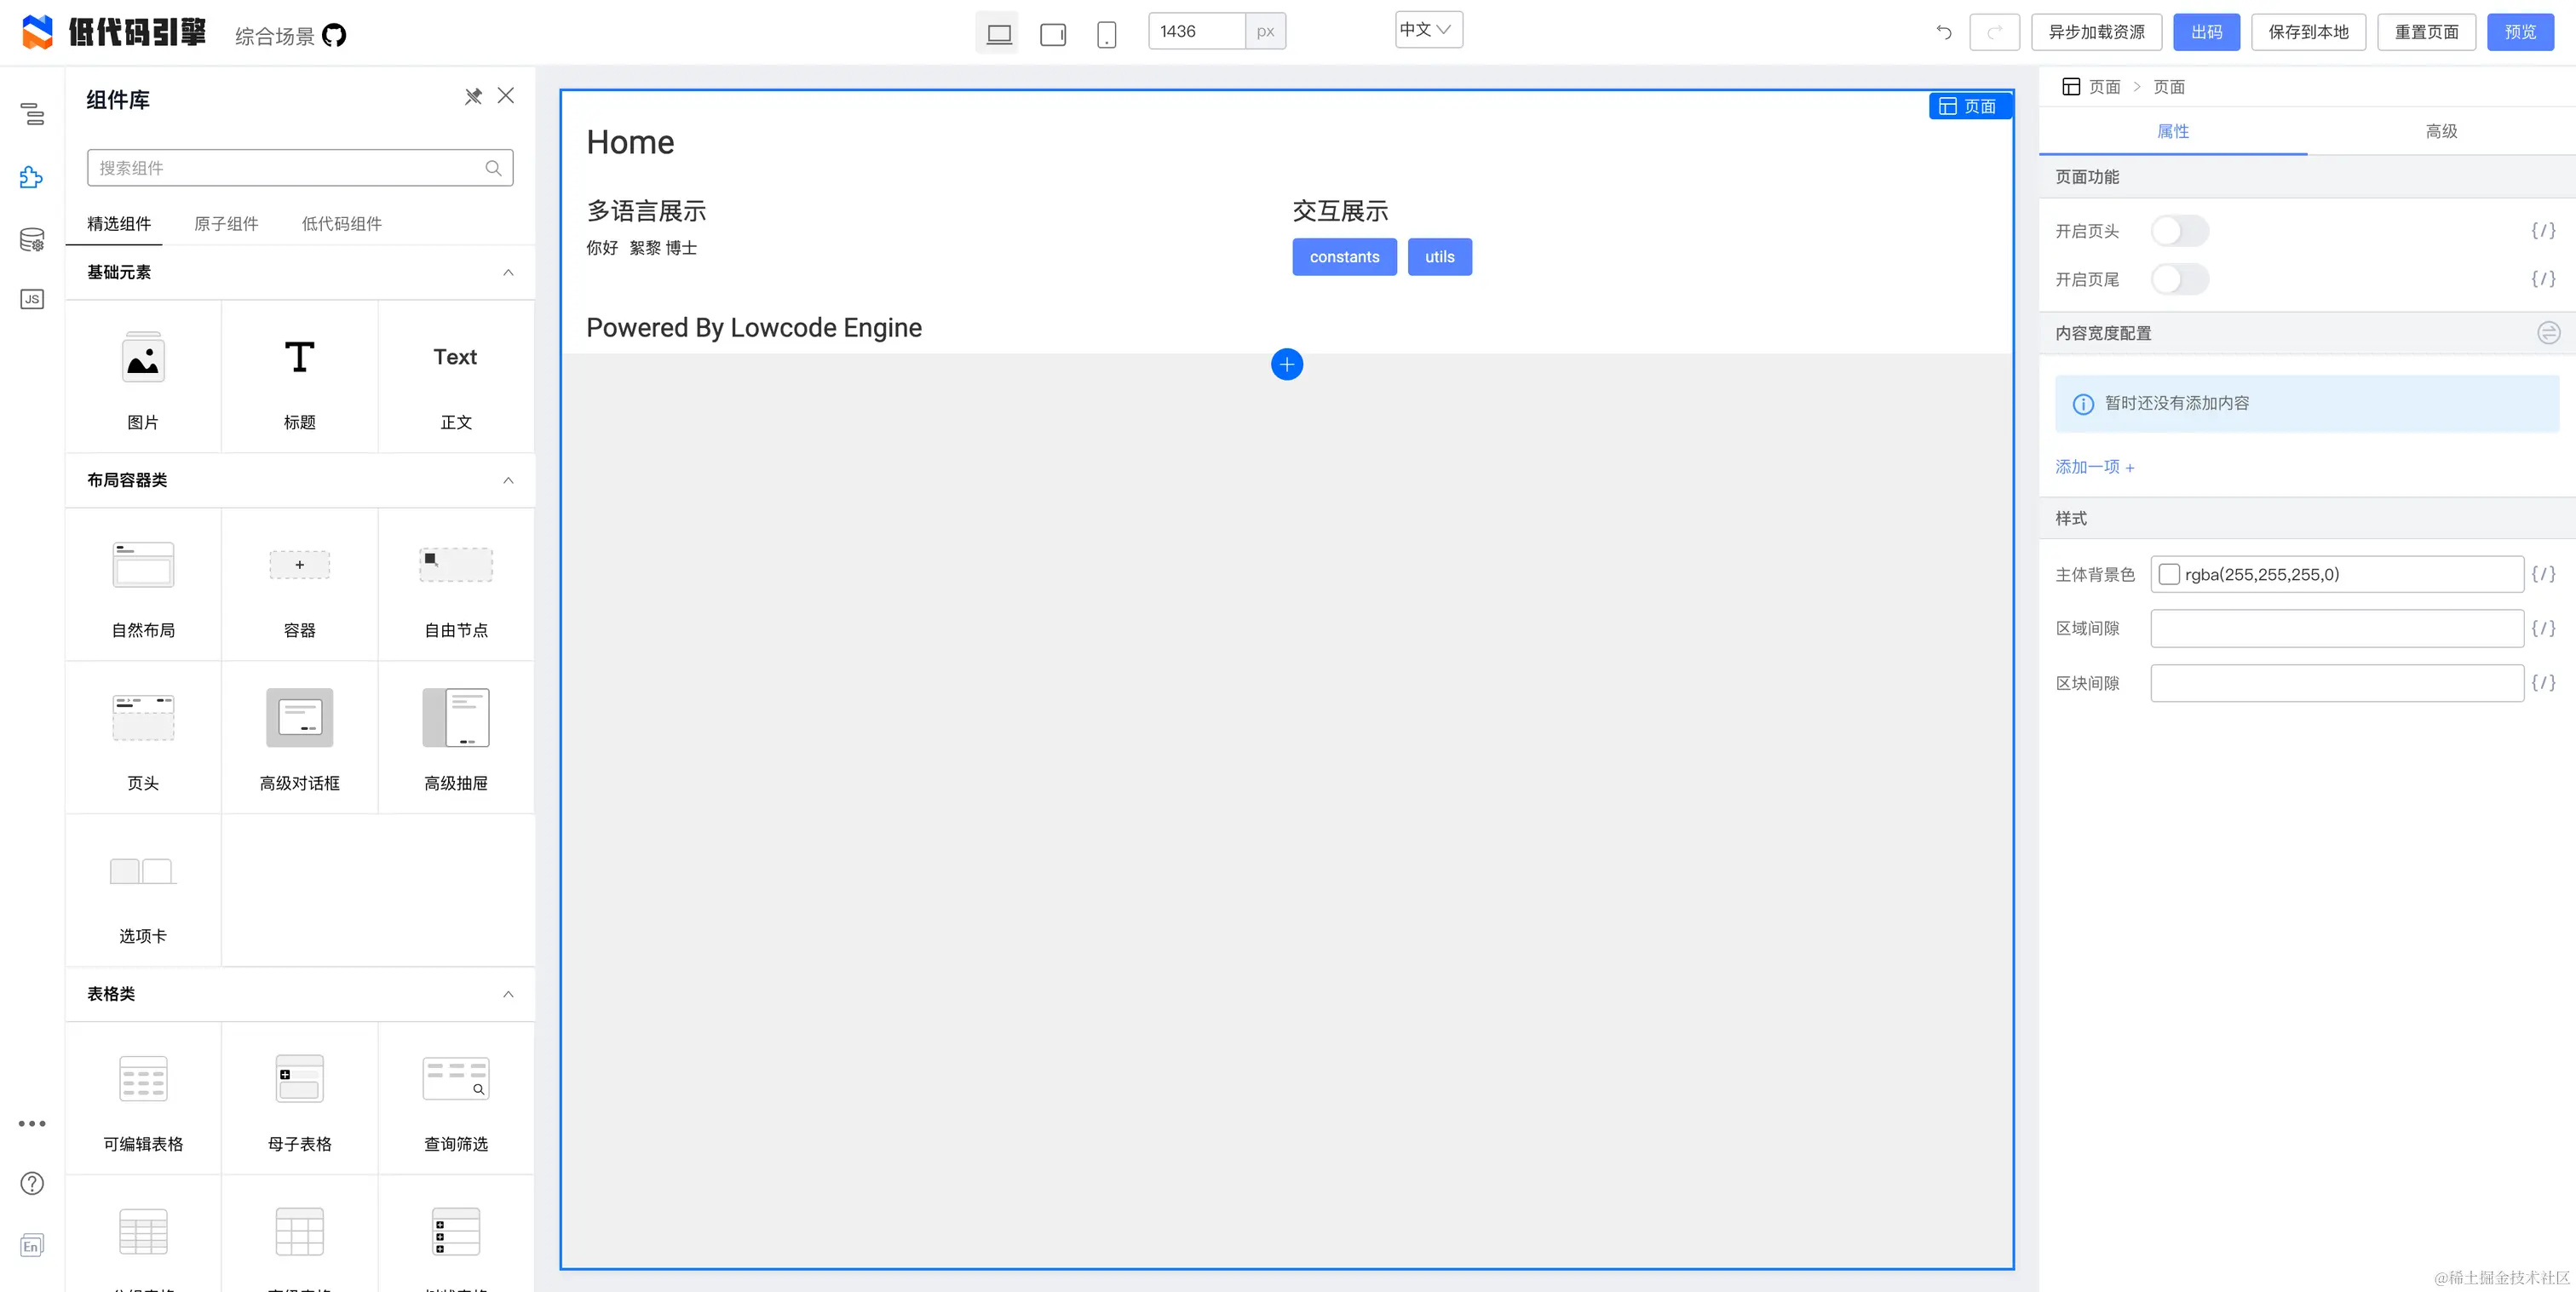
Task: Toggle the 开启页尾 switch
Action: tap(2179, 279)
